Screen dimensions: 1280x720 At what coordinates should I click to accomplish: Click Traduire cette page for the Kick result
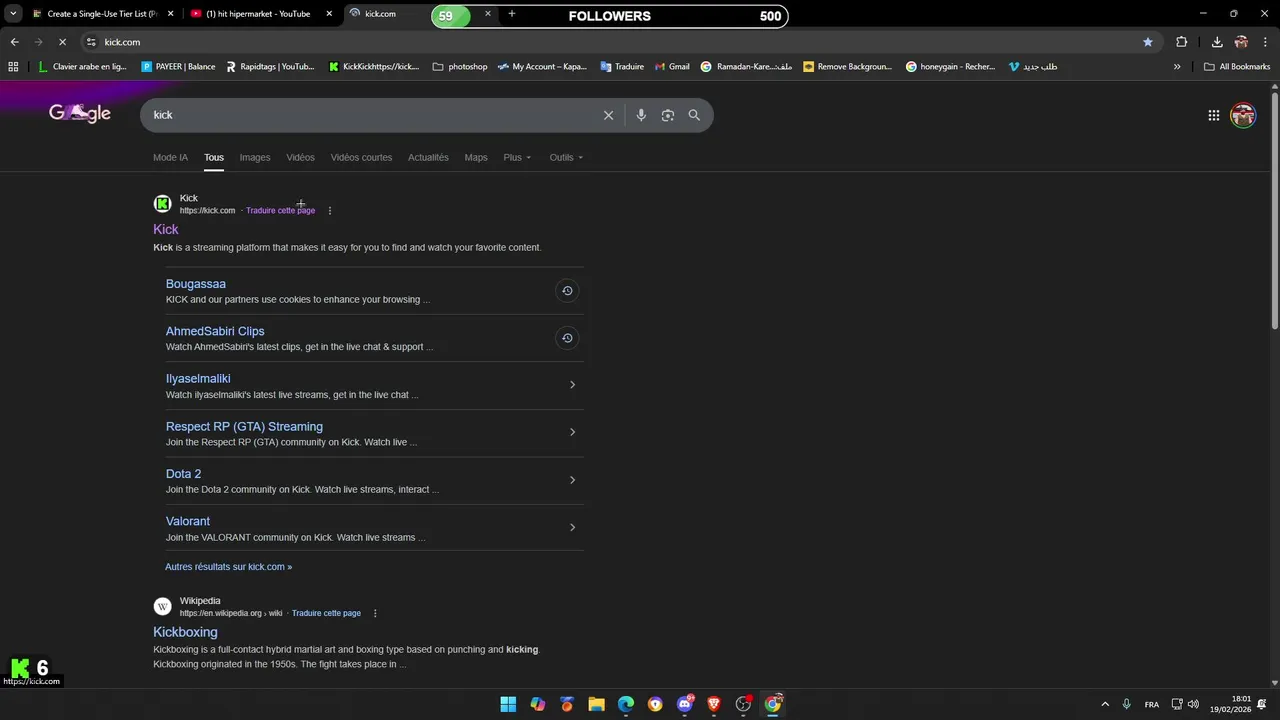pyautogui.click(x=280, y=211)
